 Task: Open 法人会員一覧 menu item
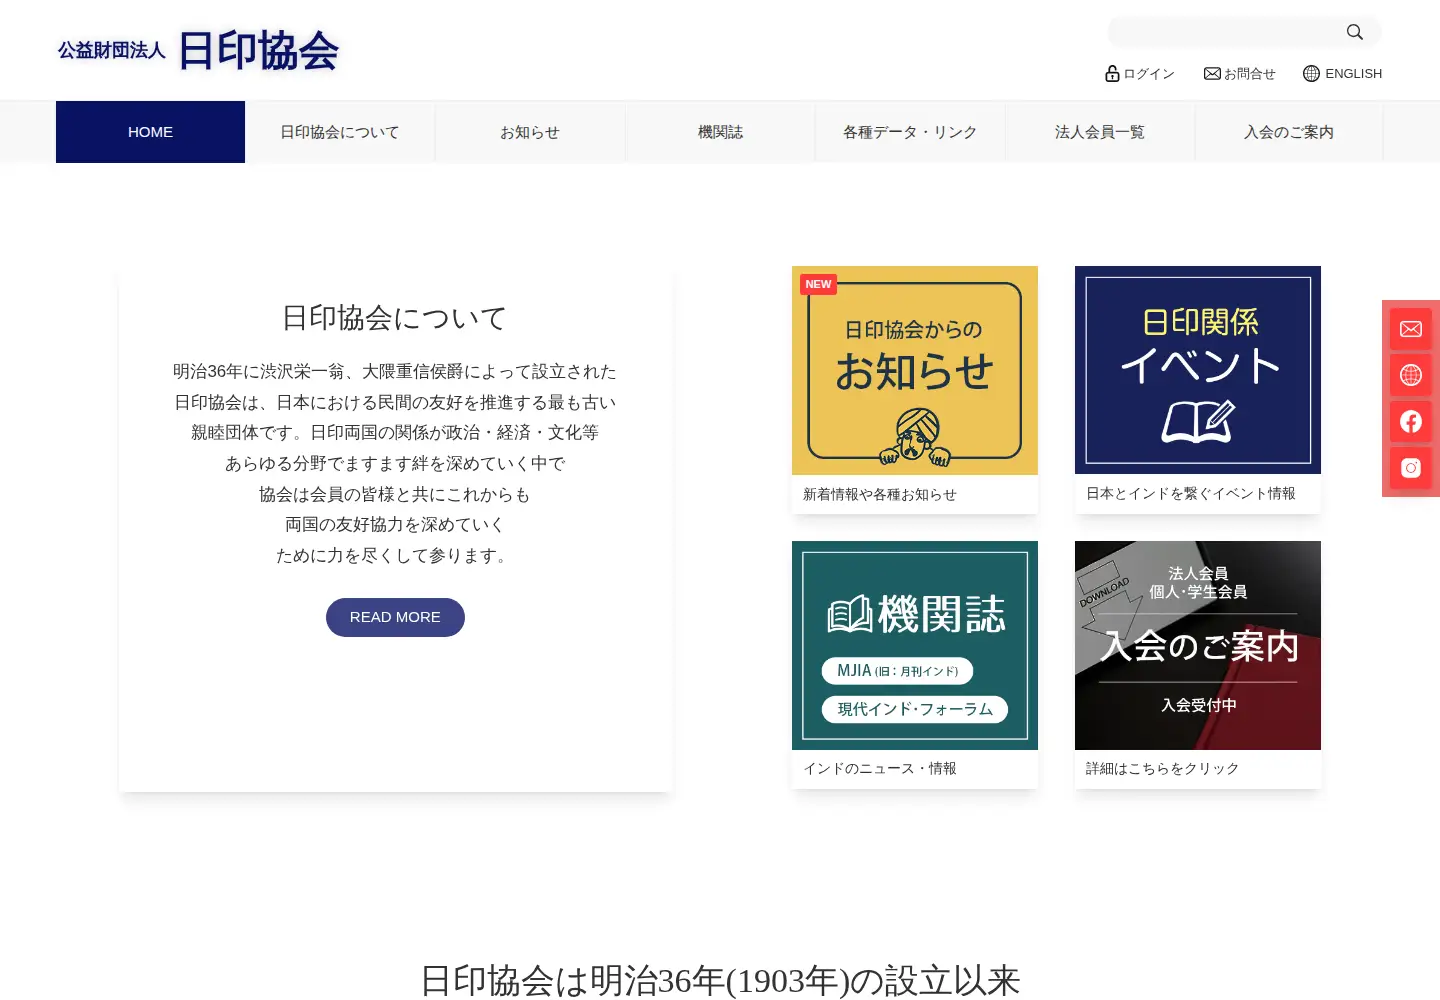1100,132
